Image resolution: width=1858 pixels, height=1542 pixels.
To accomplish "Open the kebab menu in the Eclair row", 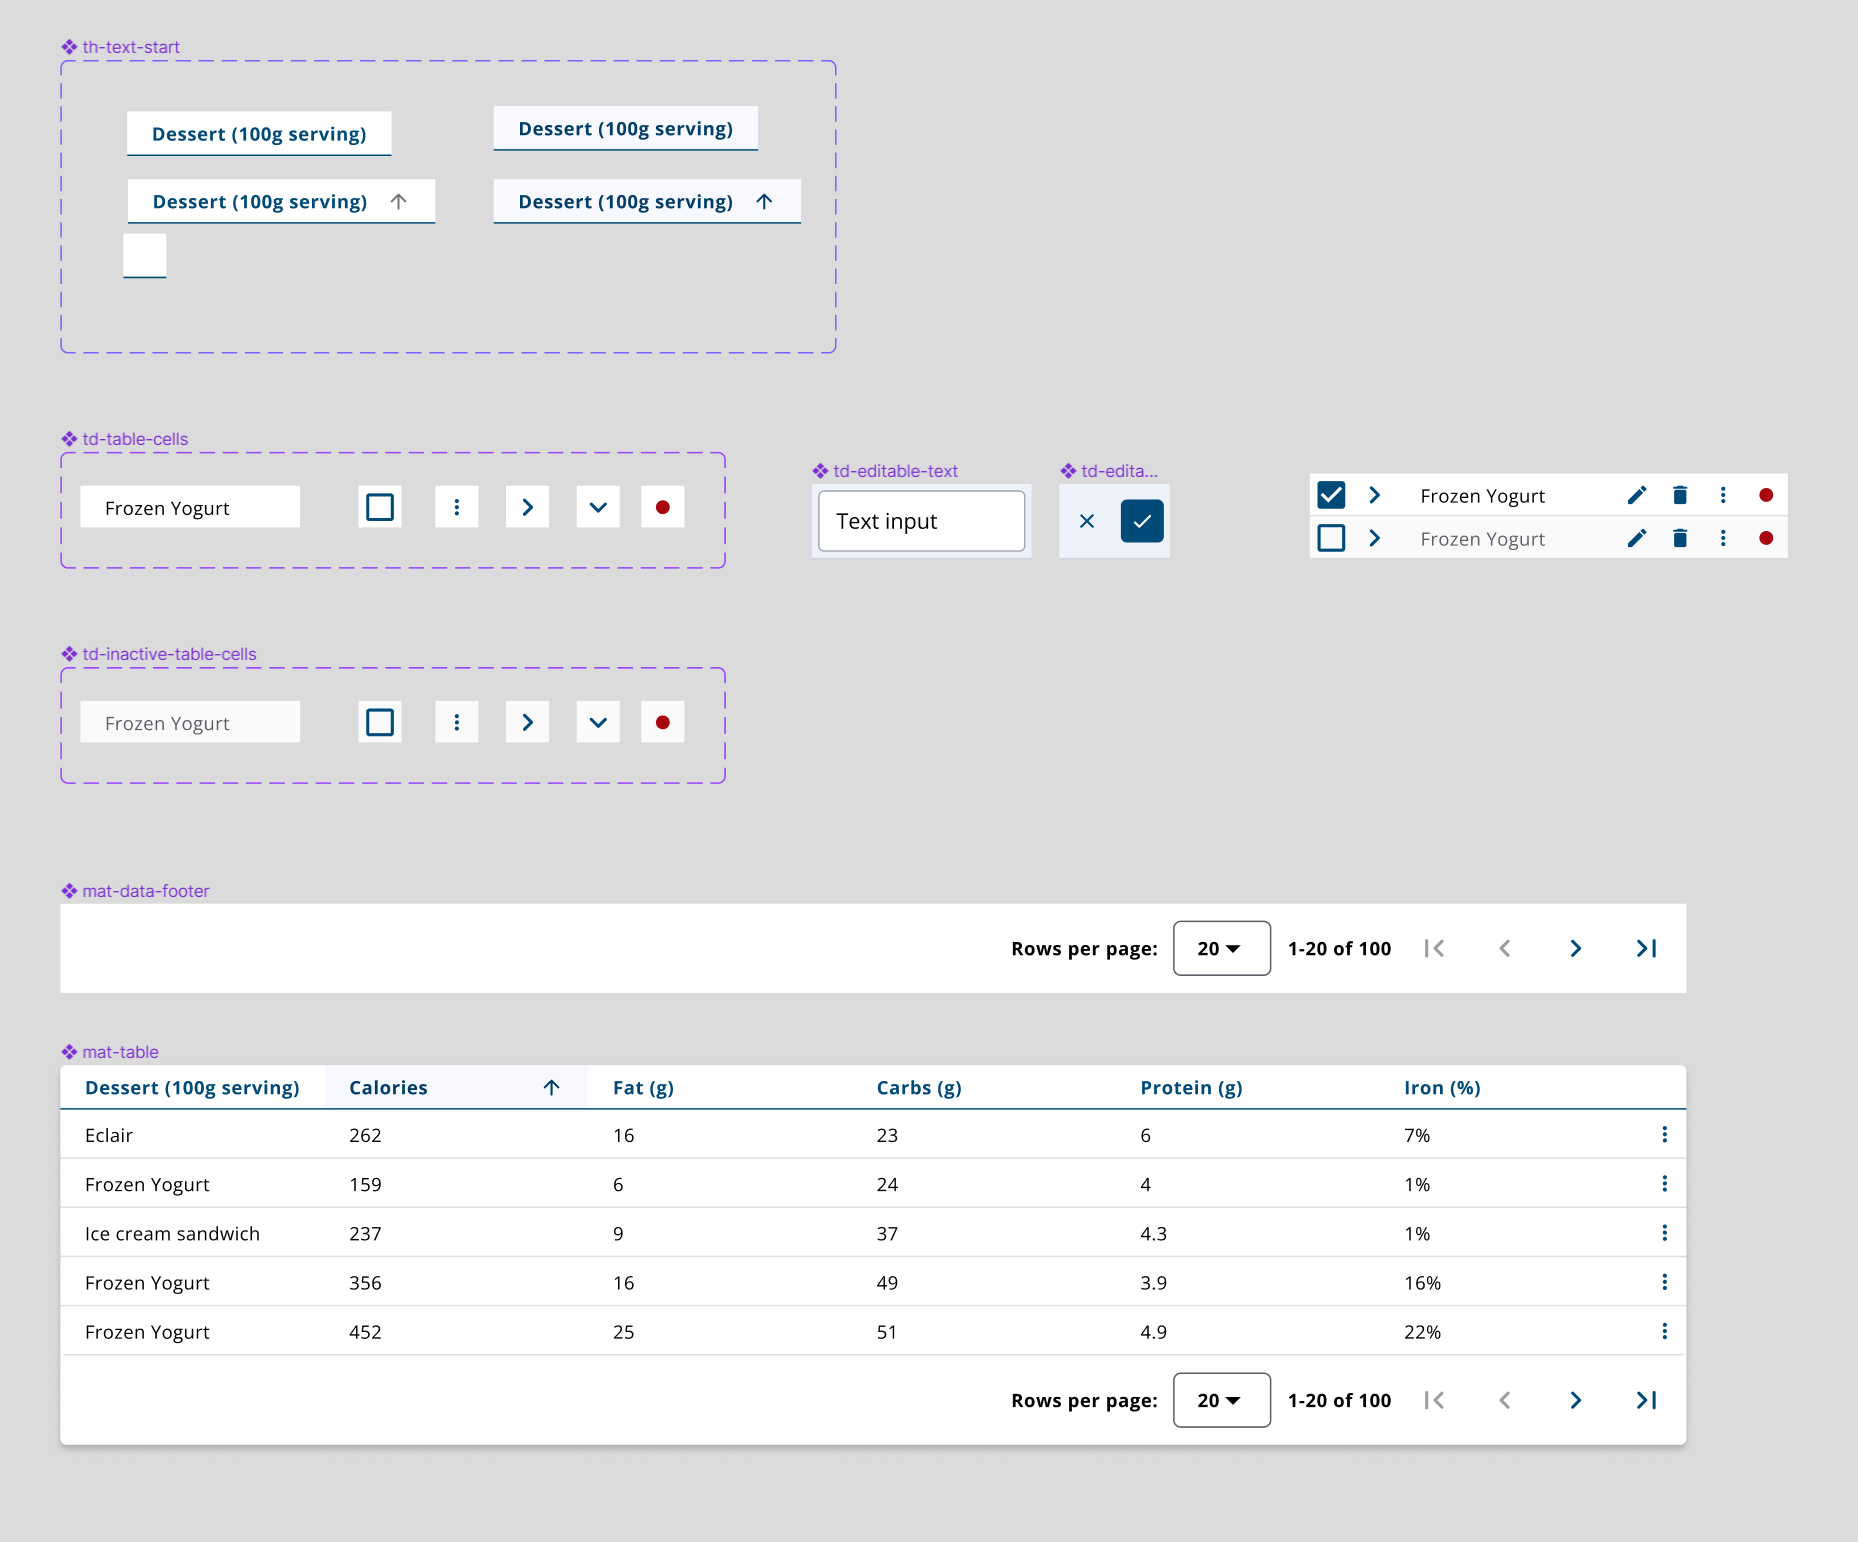I will 1664,1134.
